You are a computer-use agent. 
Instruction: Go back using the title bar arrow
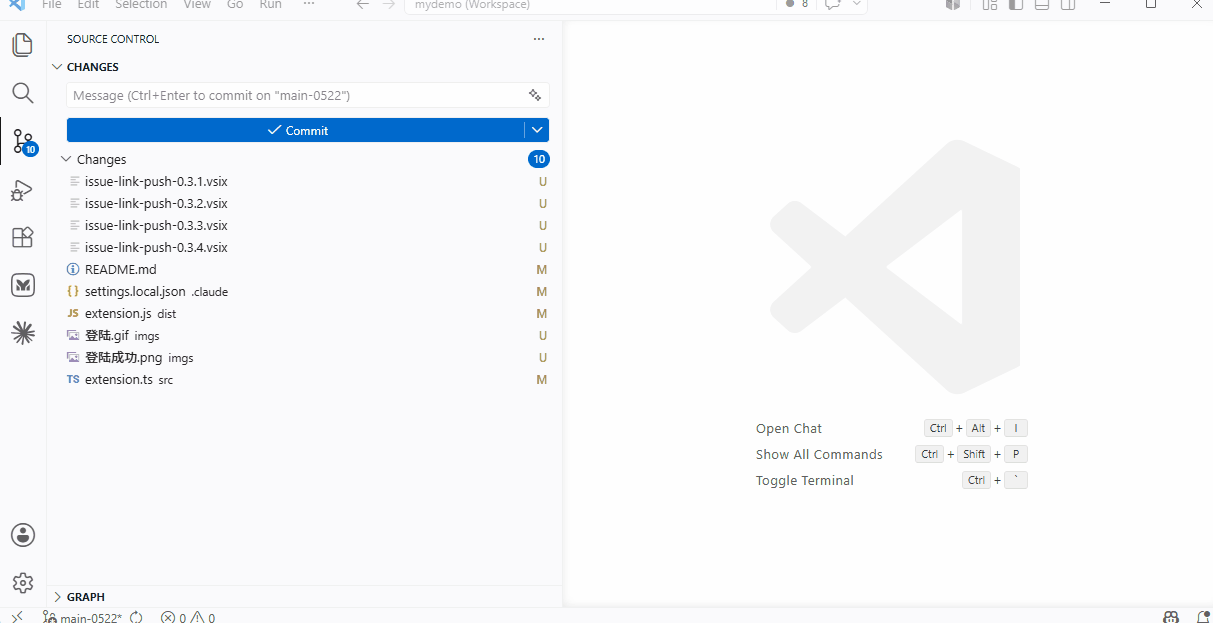[362, 5]
